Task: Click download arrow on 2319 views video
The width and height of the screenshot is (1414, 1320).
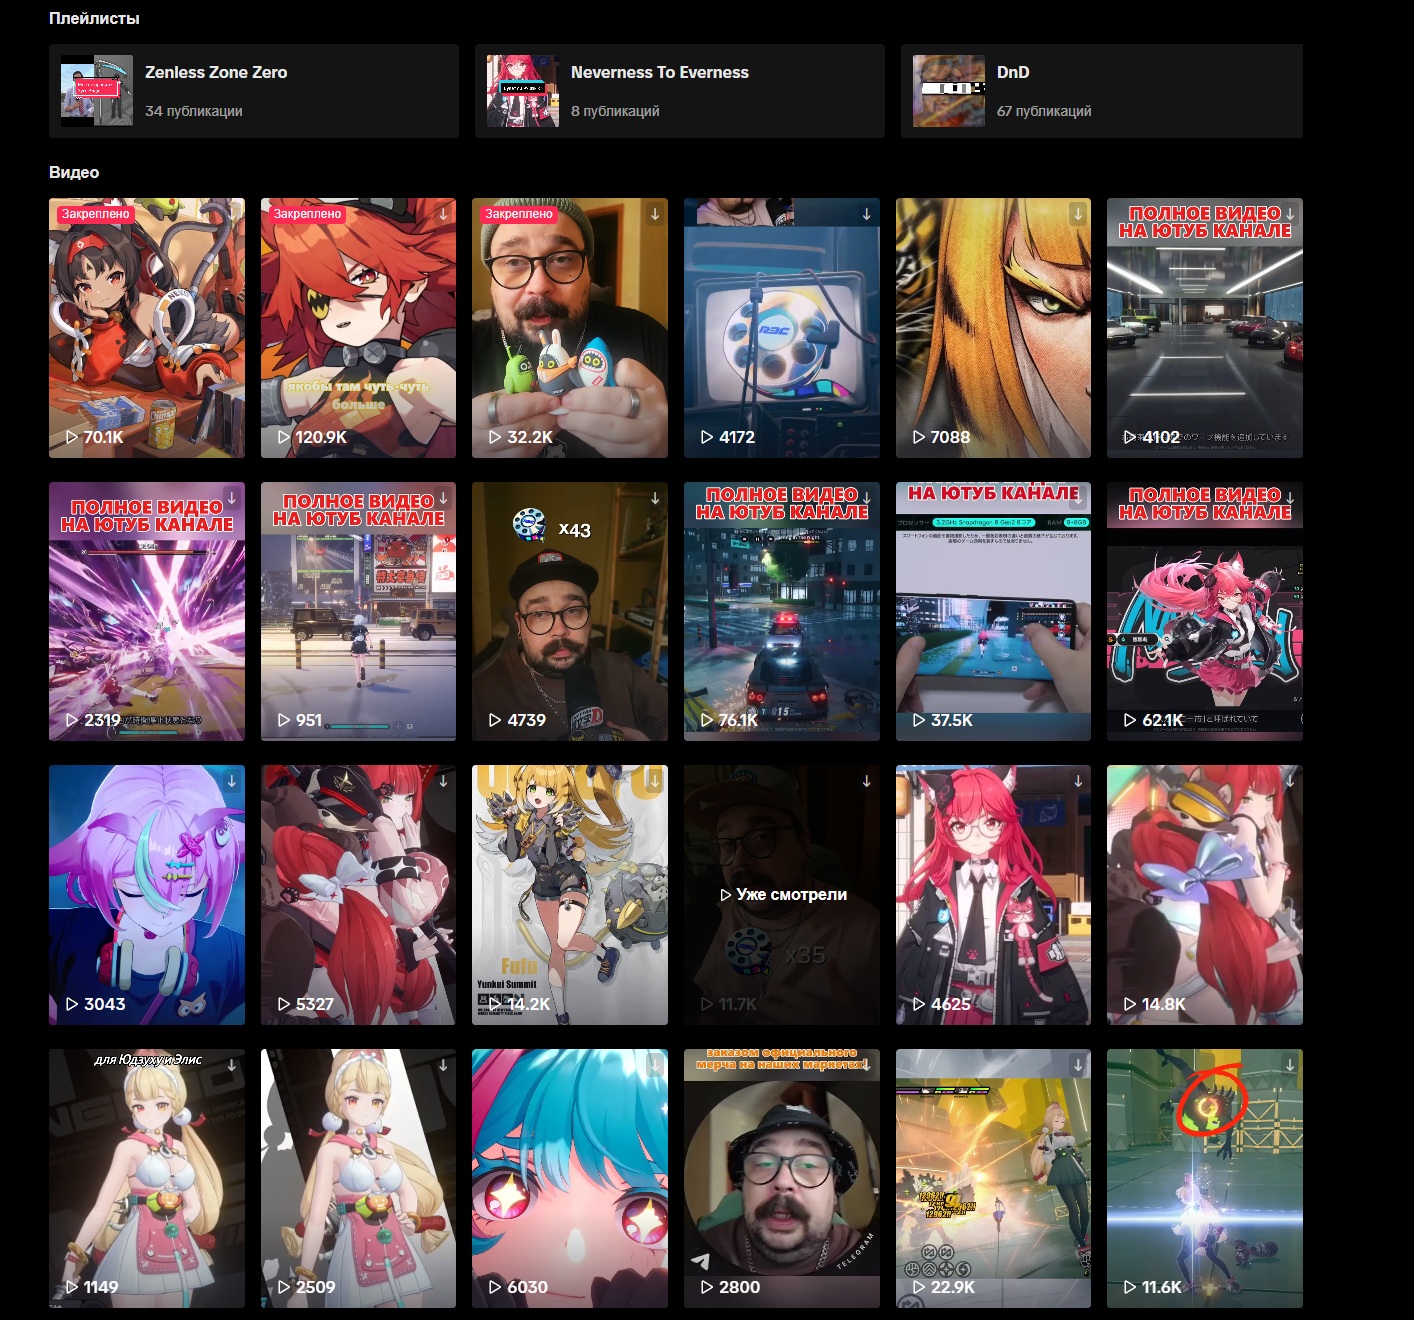Action: pos(232,497)
